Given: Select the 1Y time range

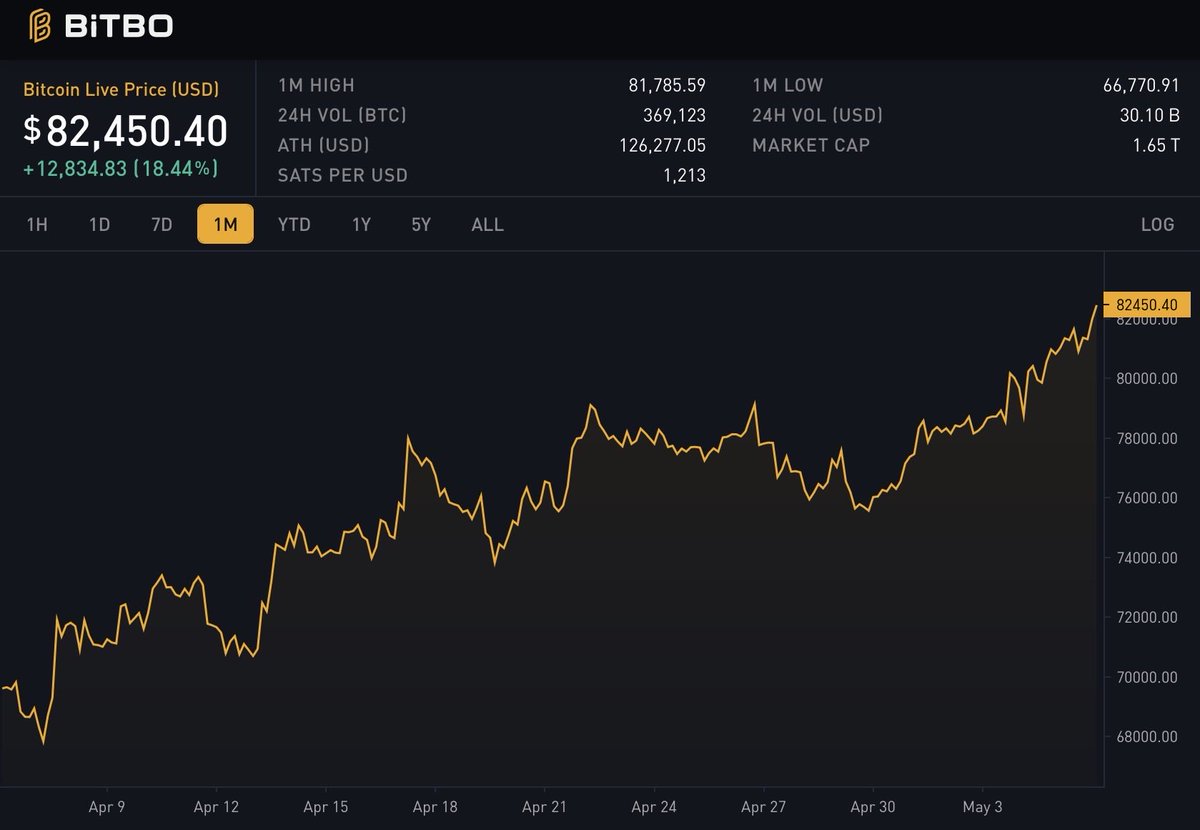Looking at the screenshot, I should [361, 224].
